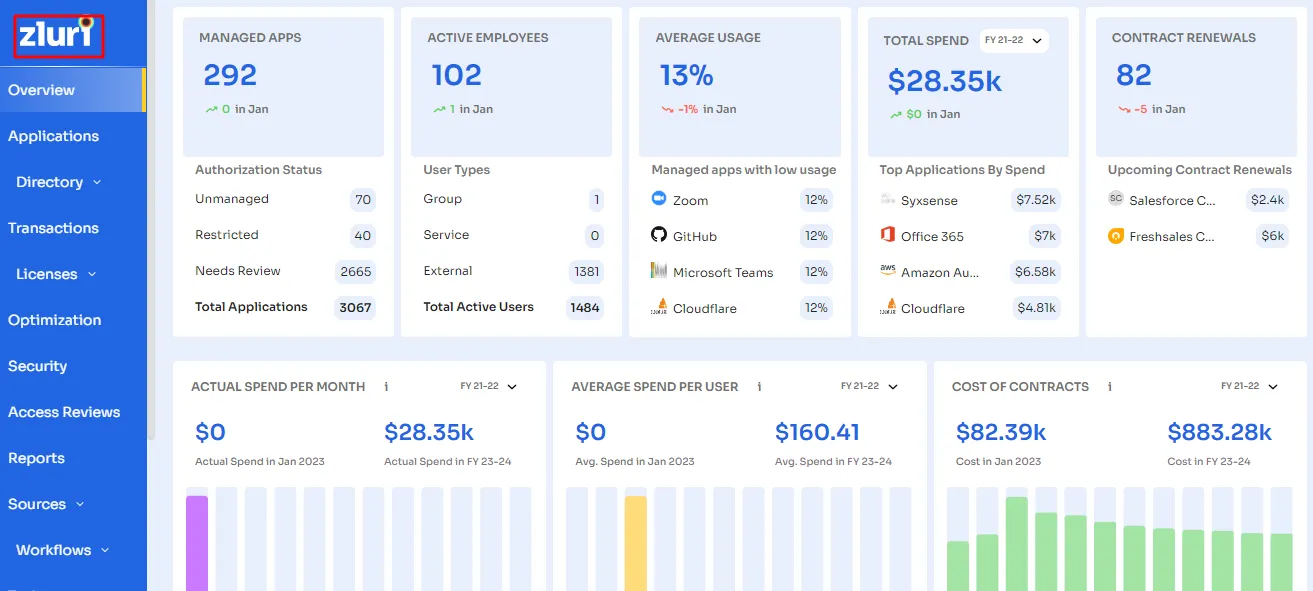The height and width of the screenshot is (591, 1313).
Task: Click the Freshsales contract icon
Action: point(1116,236)
